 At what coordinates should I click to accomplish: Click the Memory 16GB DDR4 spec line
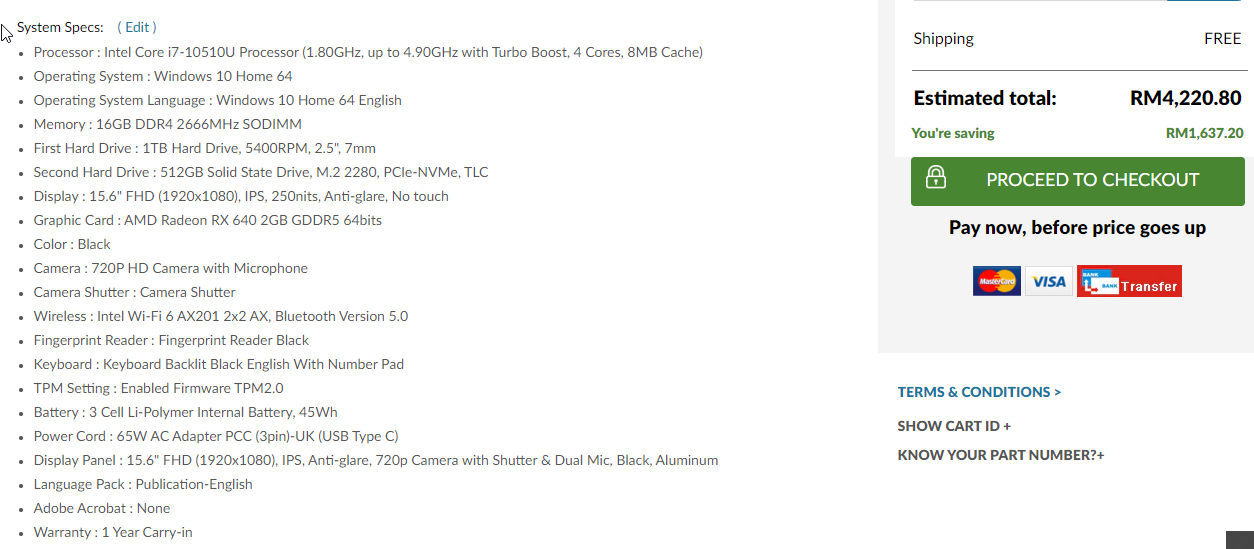click(x=168, y=124)
